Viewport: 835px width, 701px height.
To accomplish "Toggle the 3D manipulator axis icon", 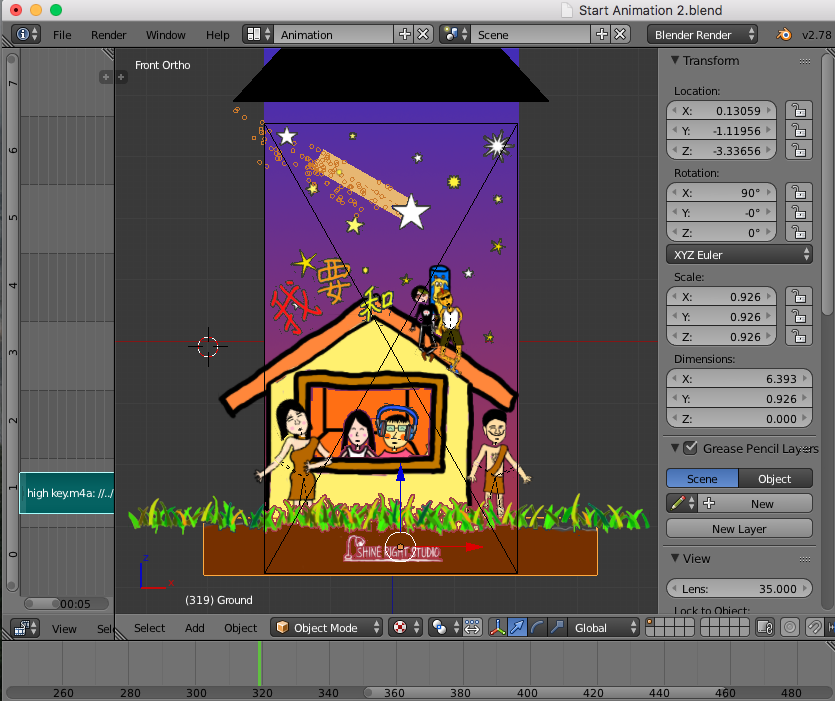I will coord(497,627).
